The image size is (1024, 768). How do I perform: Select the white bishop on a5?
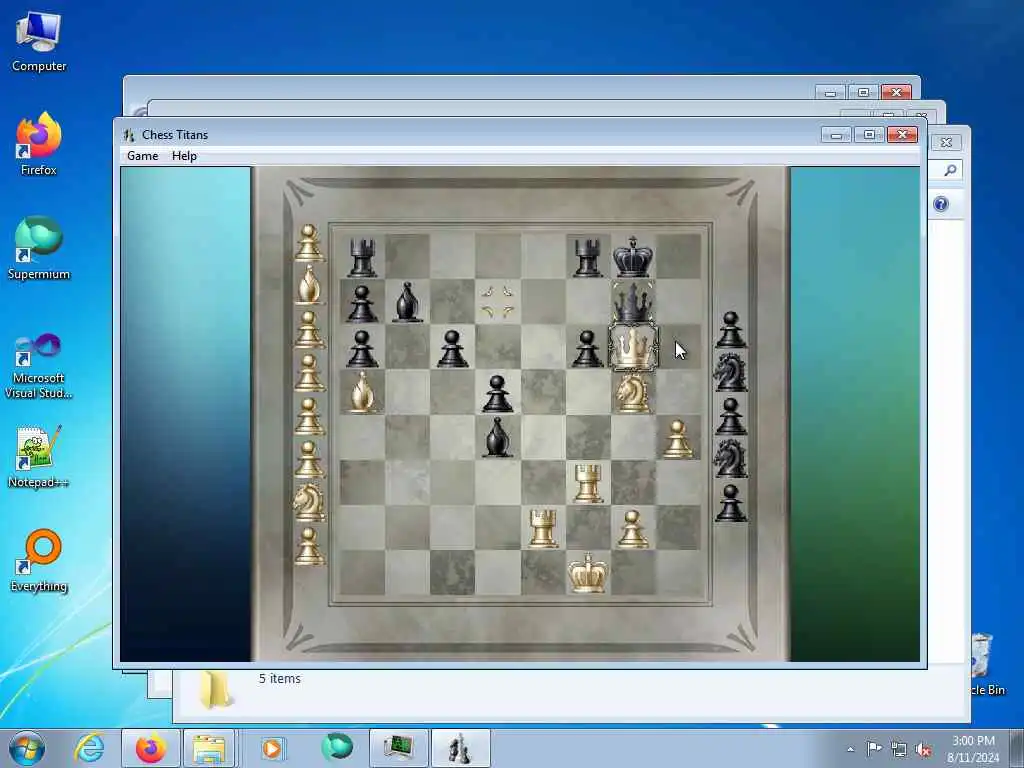point(362,392)
